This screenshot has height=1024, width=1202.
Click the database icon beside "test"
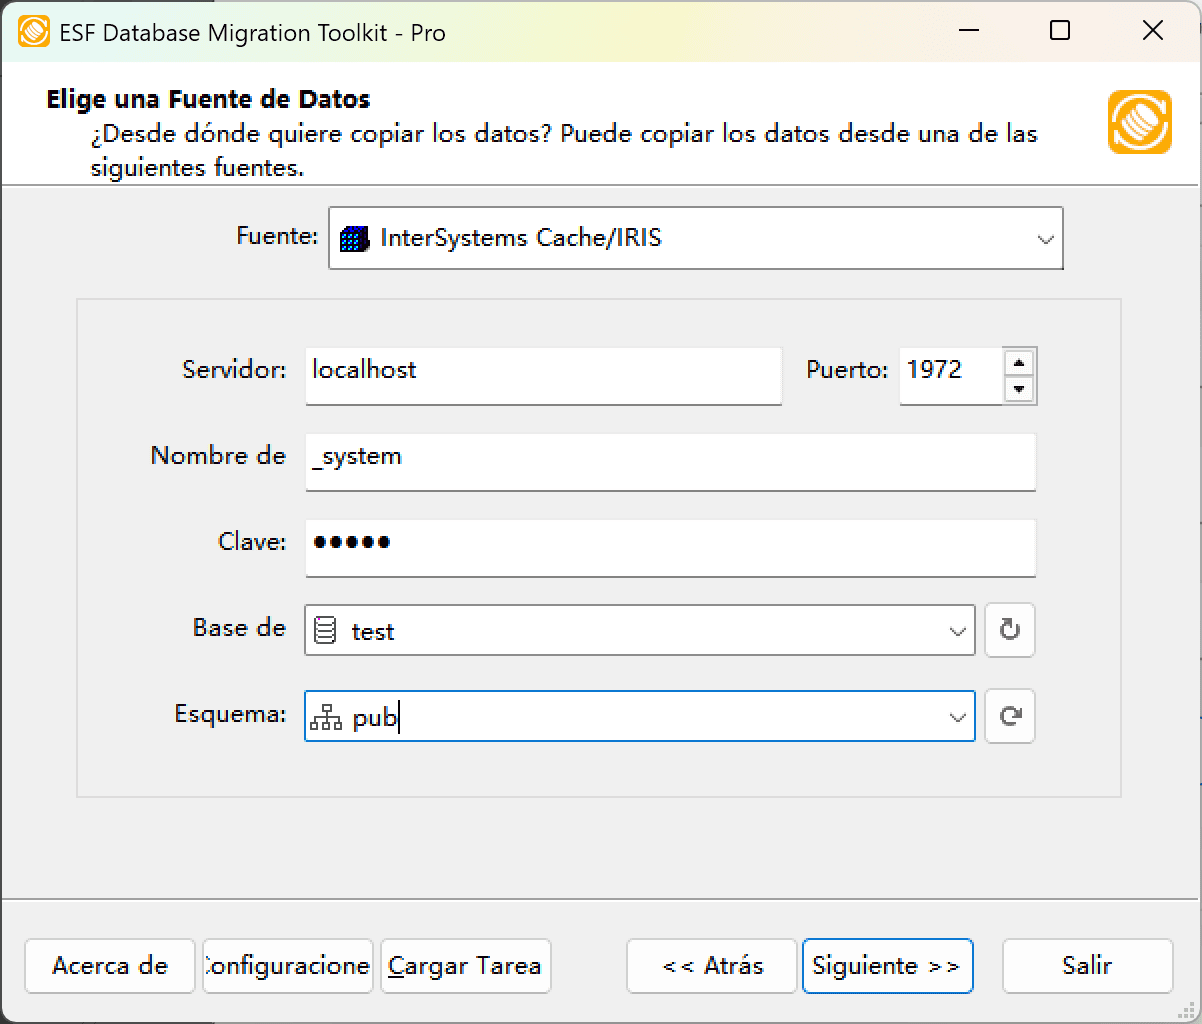[326, 630]
